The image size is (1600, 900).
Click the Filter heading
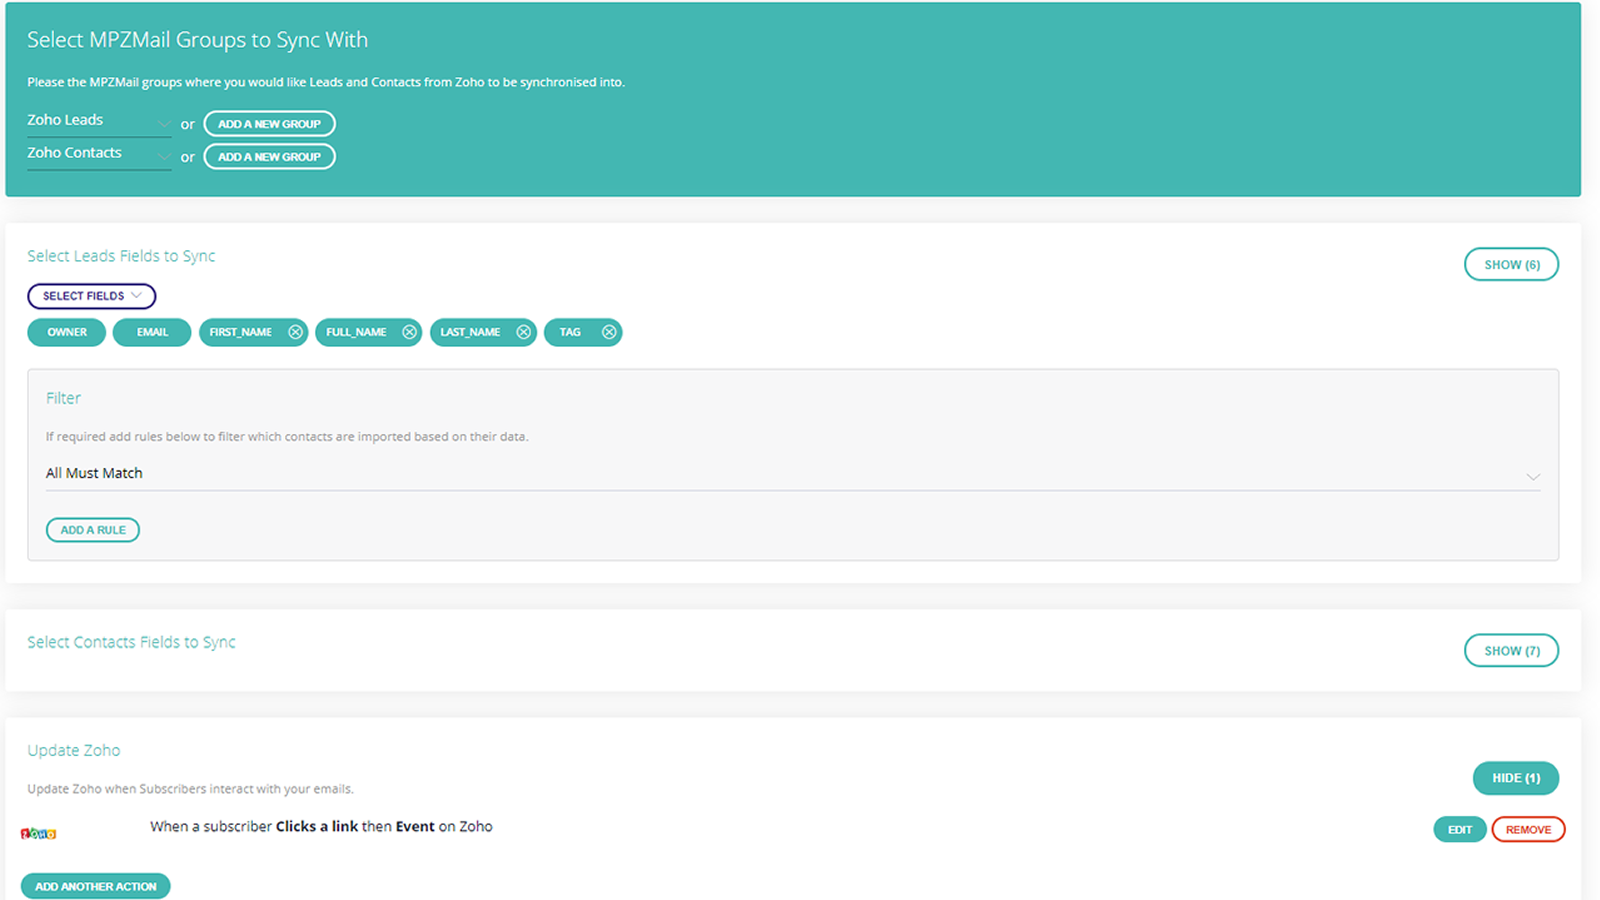point(63,398)
